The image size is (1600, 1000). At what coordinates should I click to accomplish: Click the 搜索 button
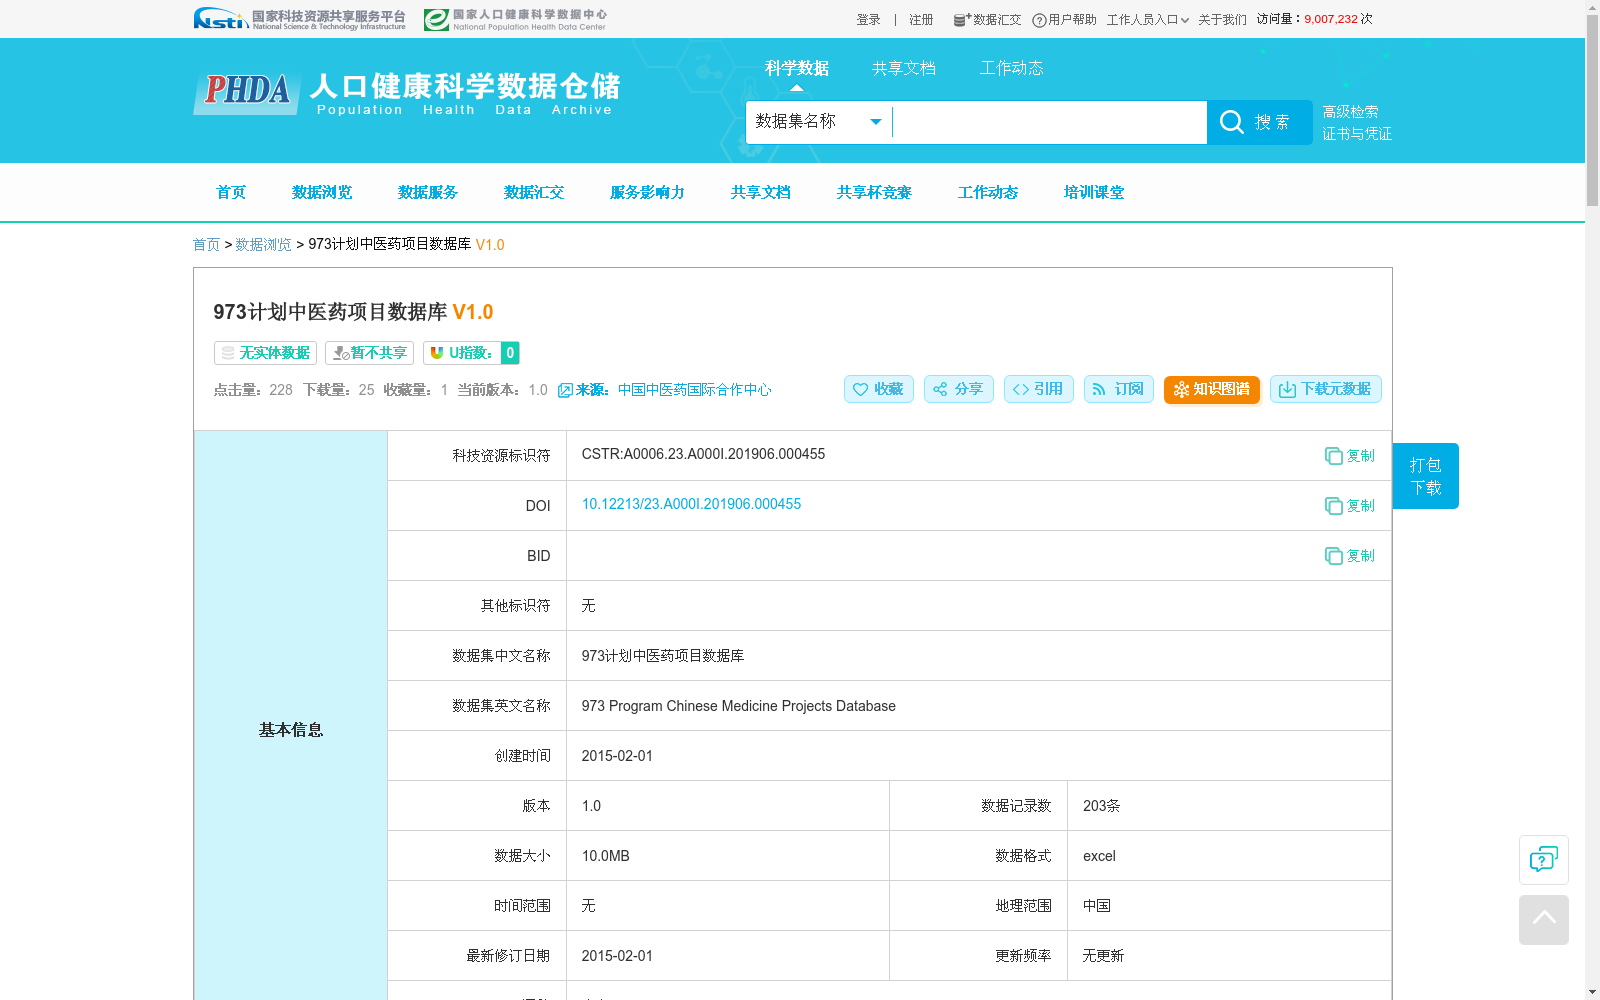pyautogui.click(x=1260, y=122)
